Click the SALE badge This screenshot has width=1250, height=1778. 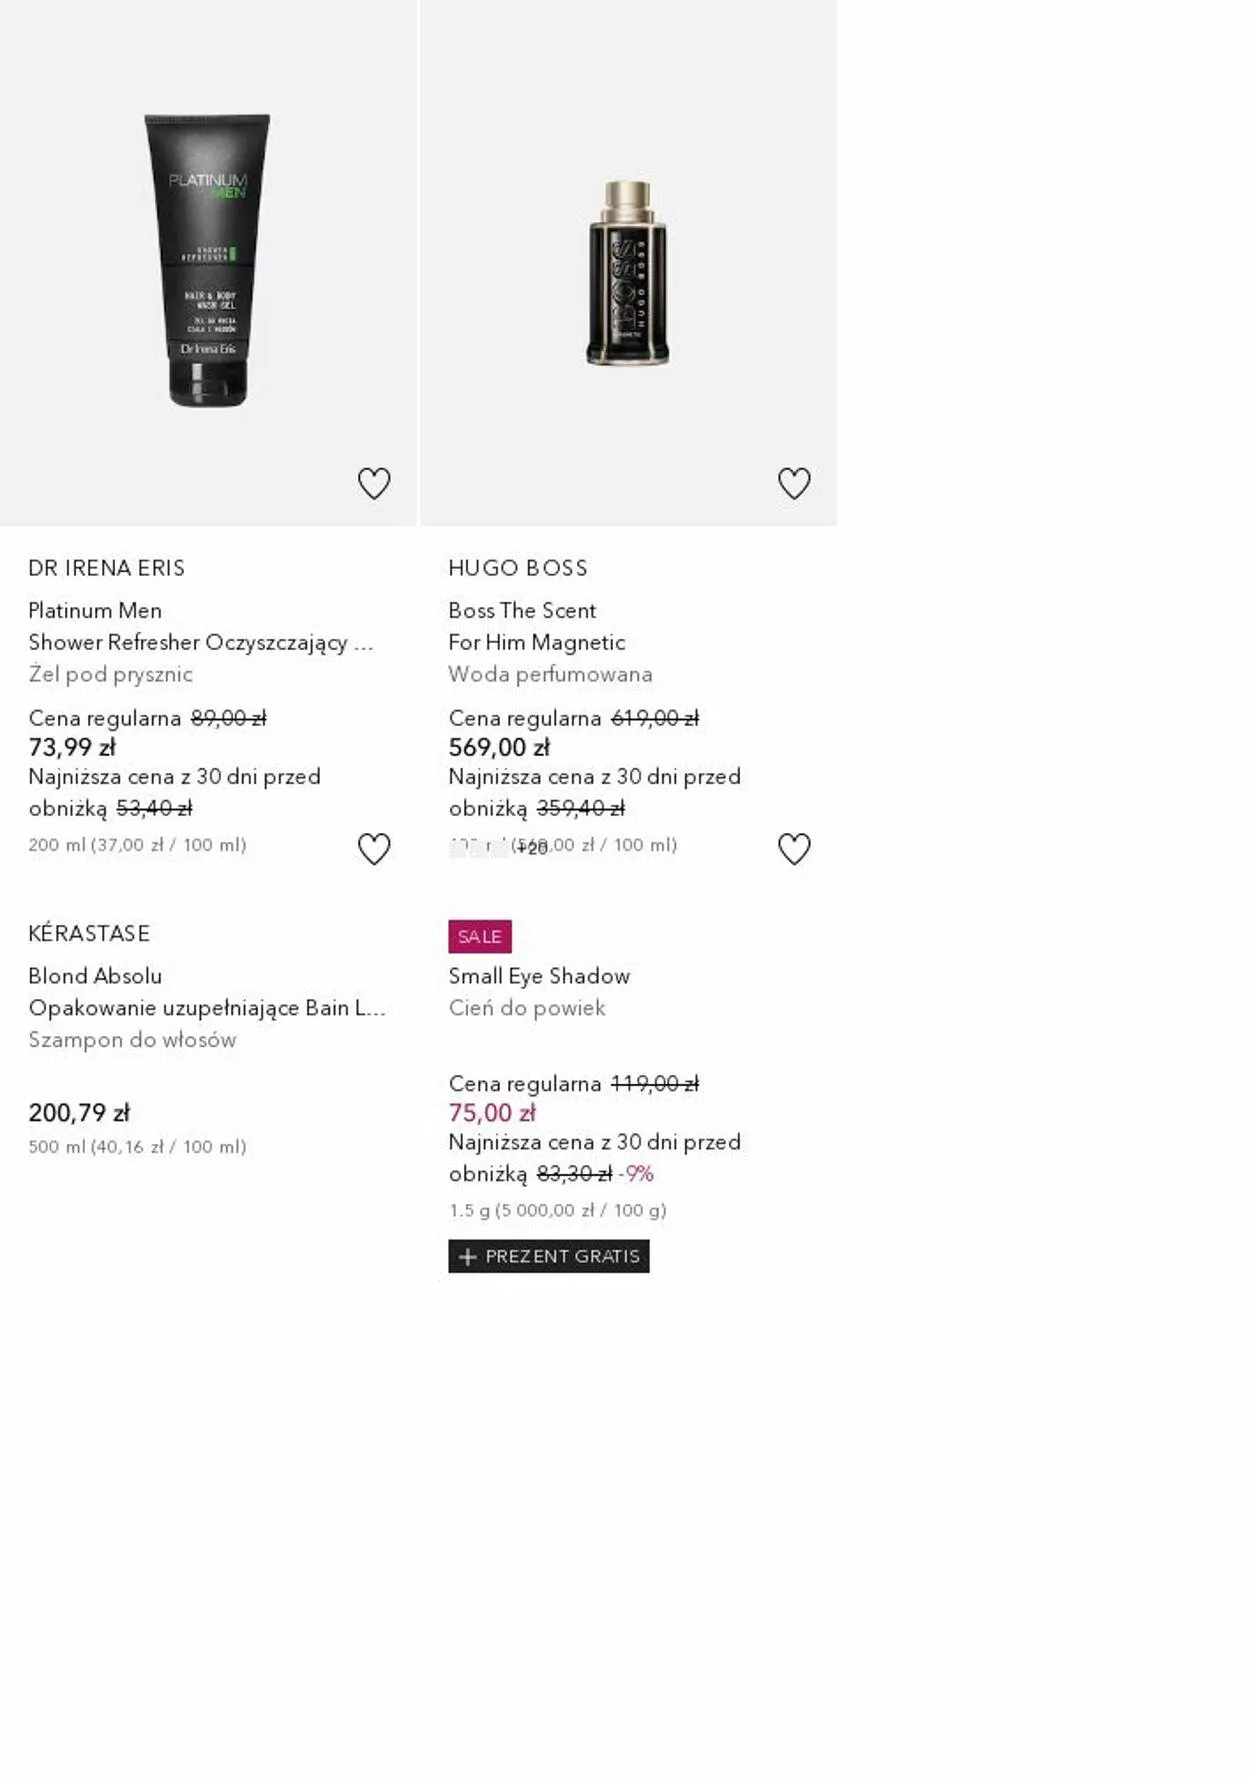[480, 937]
